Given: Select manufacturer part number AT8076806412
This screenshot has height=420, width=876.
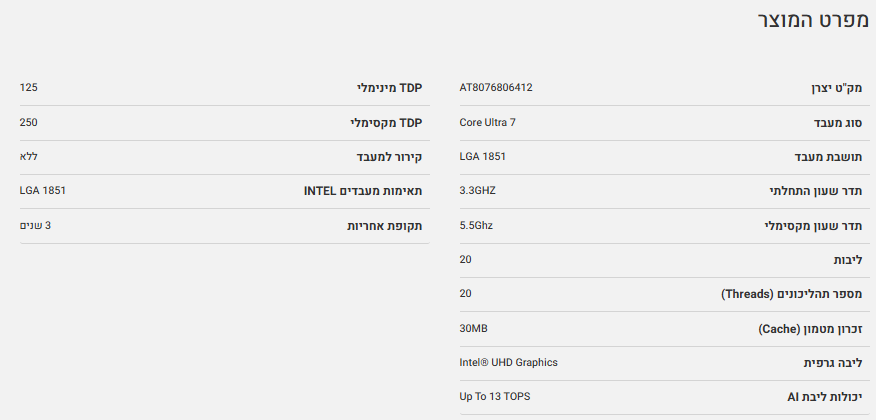Looking at the screenshot, I should click(496, 88).
